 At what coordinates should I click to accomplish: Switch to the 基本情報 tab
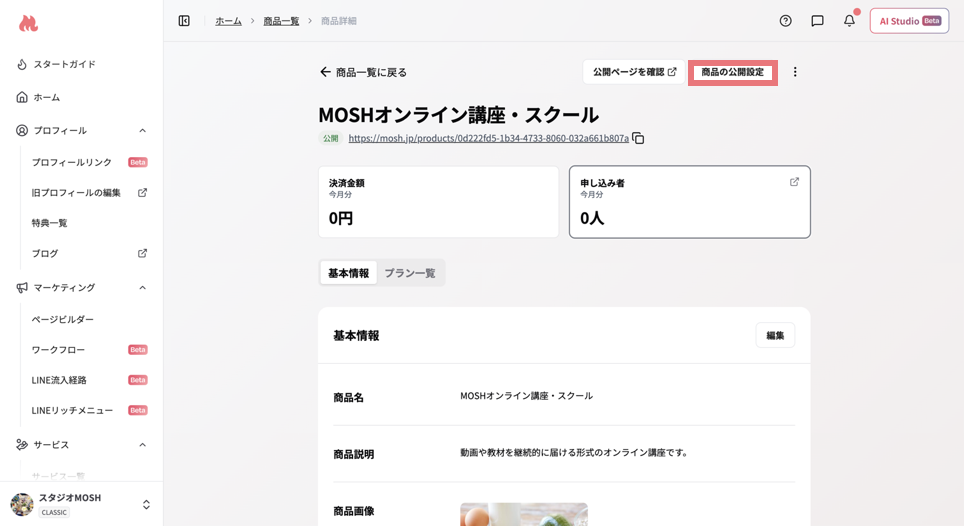(349, 273)
